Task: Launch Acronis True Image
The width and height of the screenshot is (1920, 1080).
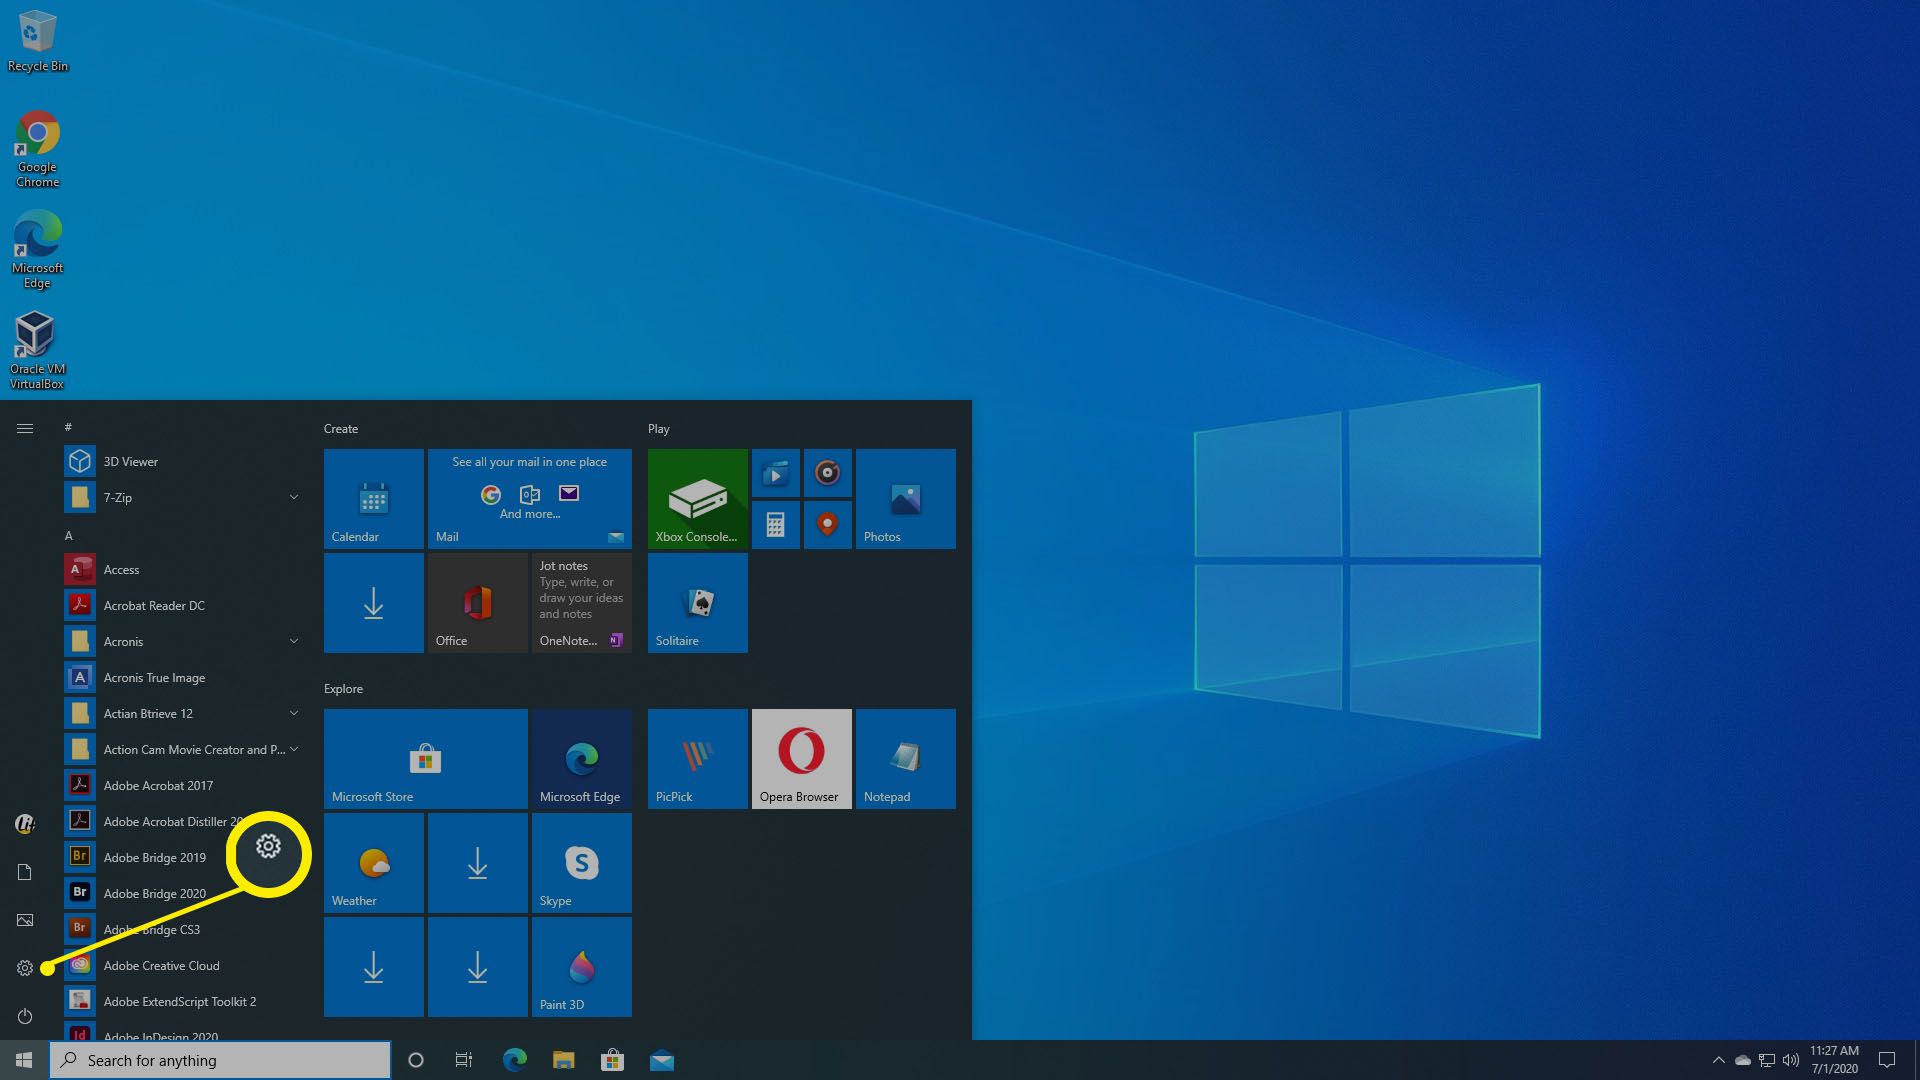Action: click(183, 677)
